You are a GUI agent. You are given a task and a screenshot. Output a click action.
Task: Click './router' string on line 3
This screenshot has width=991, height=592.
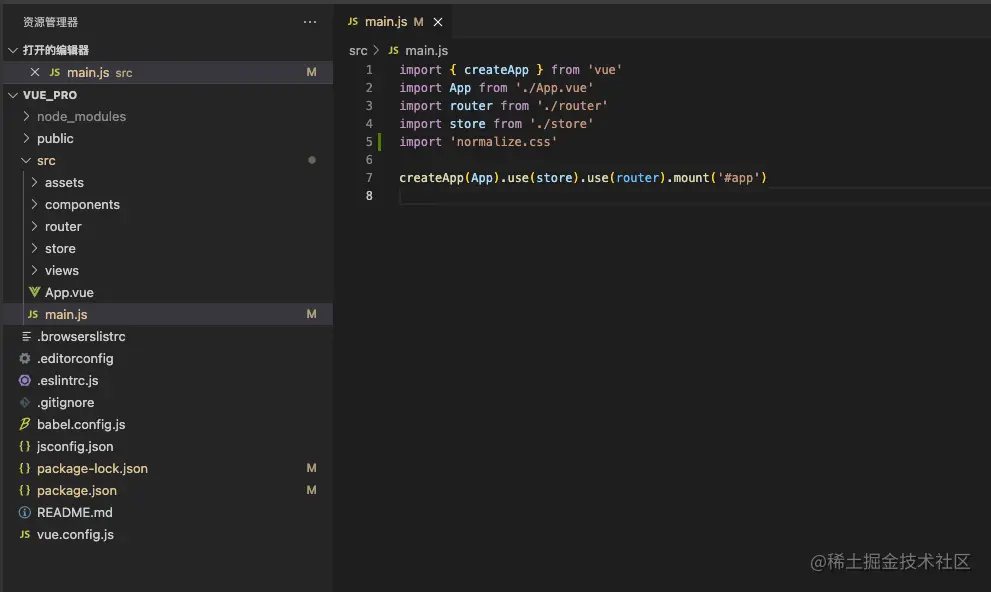coord(572,106)
